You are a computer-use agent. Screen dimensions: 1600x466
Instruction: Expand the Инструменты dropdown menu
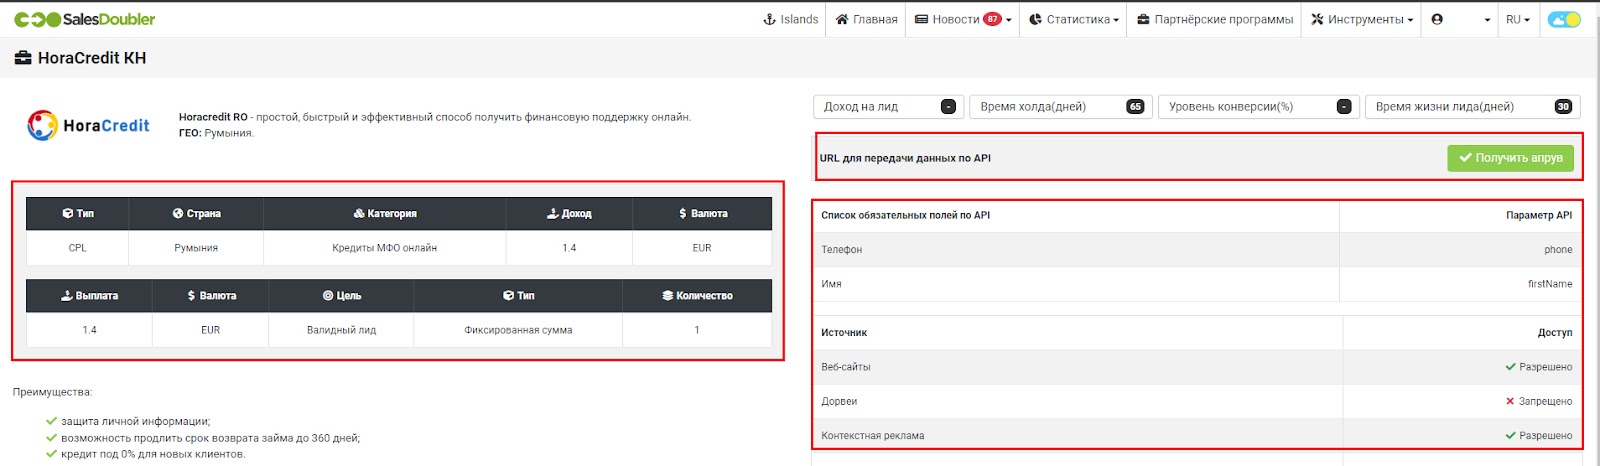[1362, 19]
